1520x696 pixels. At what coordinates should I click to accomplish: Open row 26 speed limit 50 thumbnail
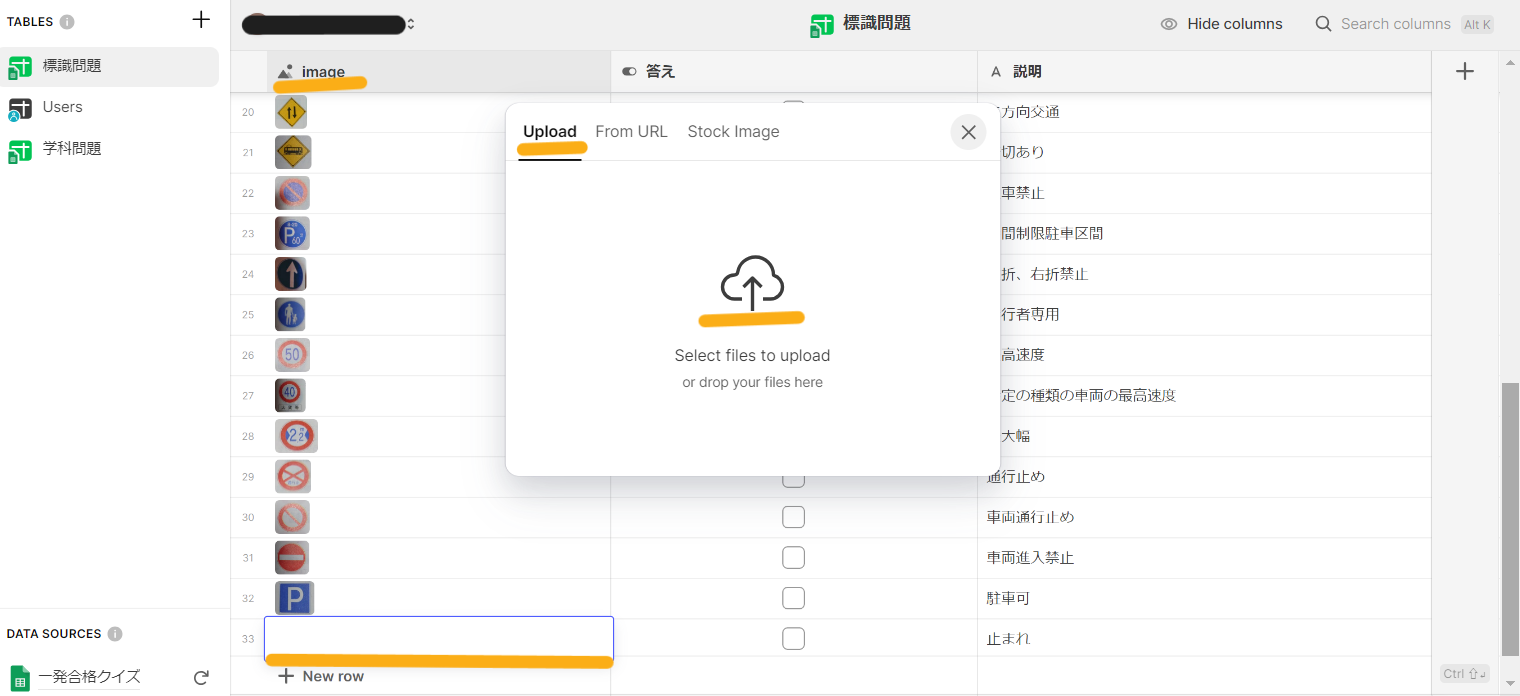tap(292, 355)
